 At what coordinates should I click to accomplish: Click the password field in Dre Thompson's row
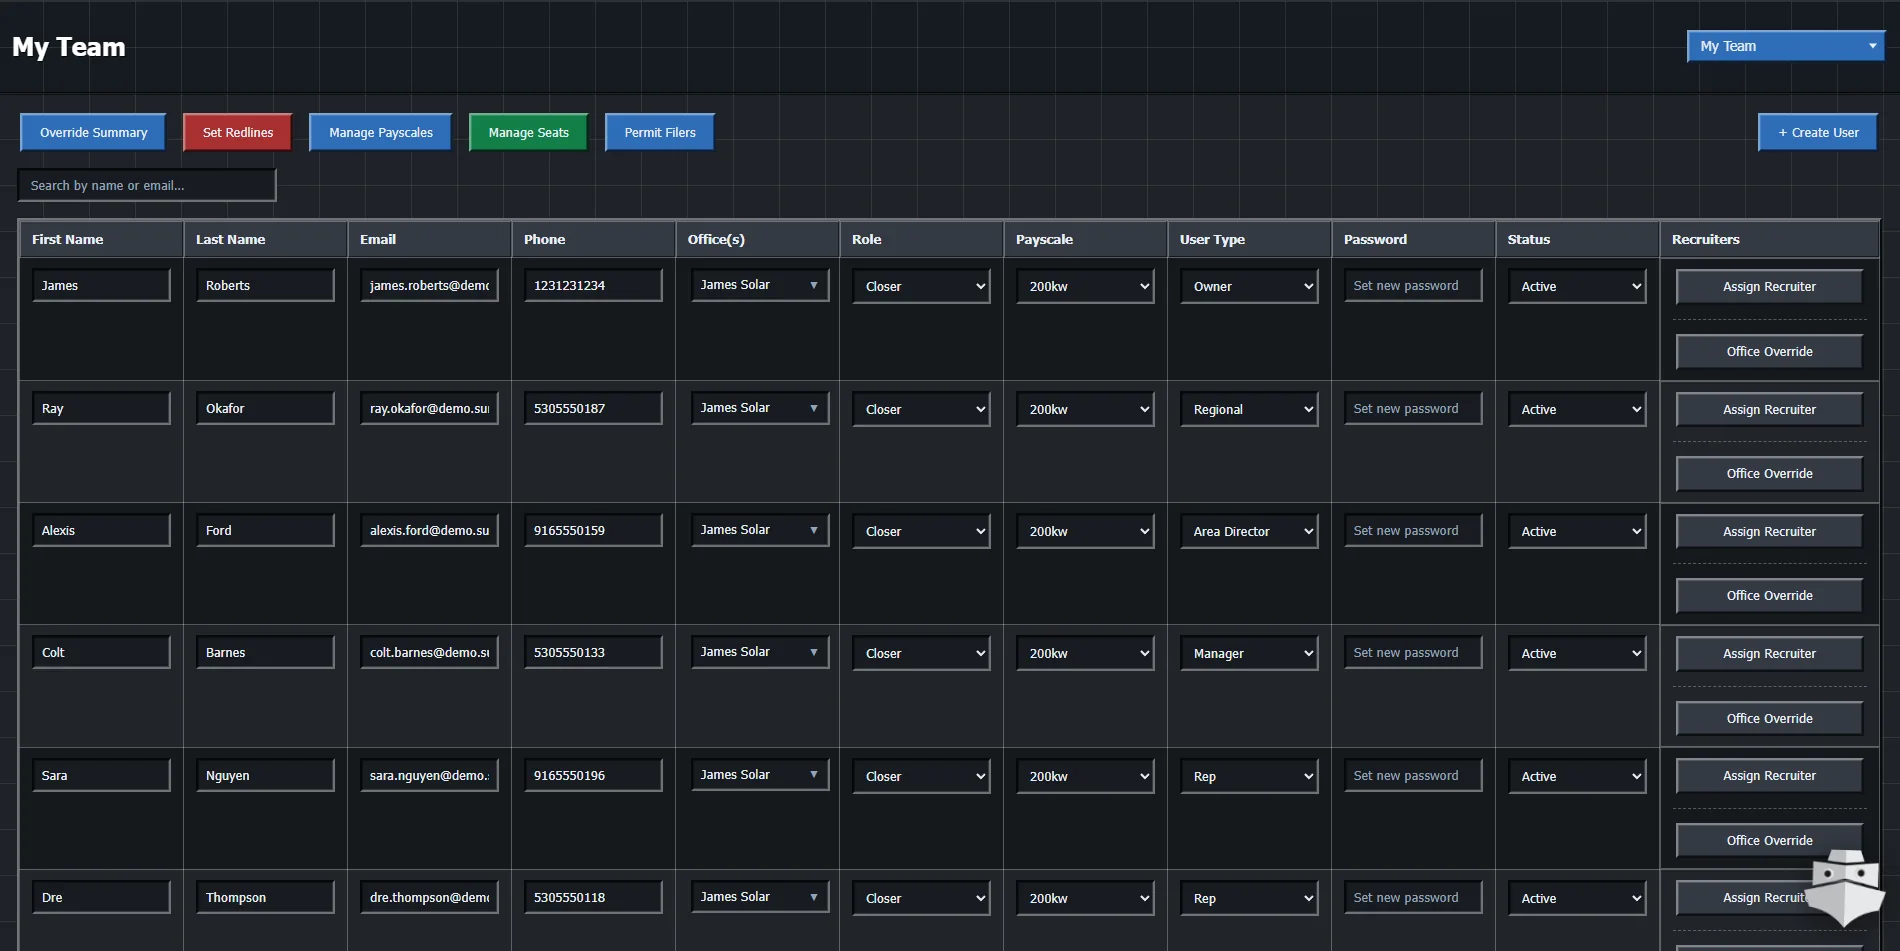pyautogui.click(x=1413, y=898)
